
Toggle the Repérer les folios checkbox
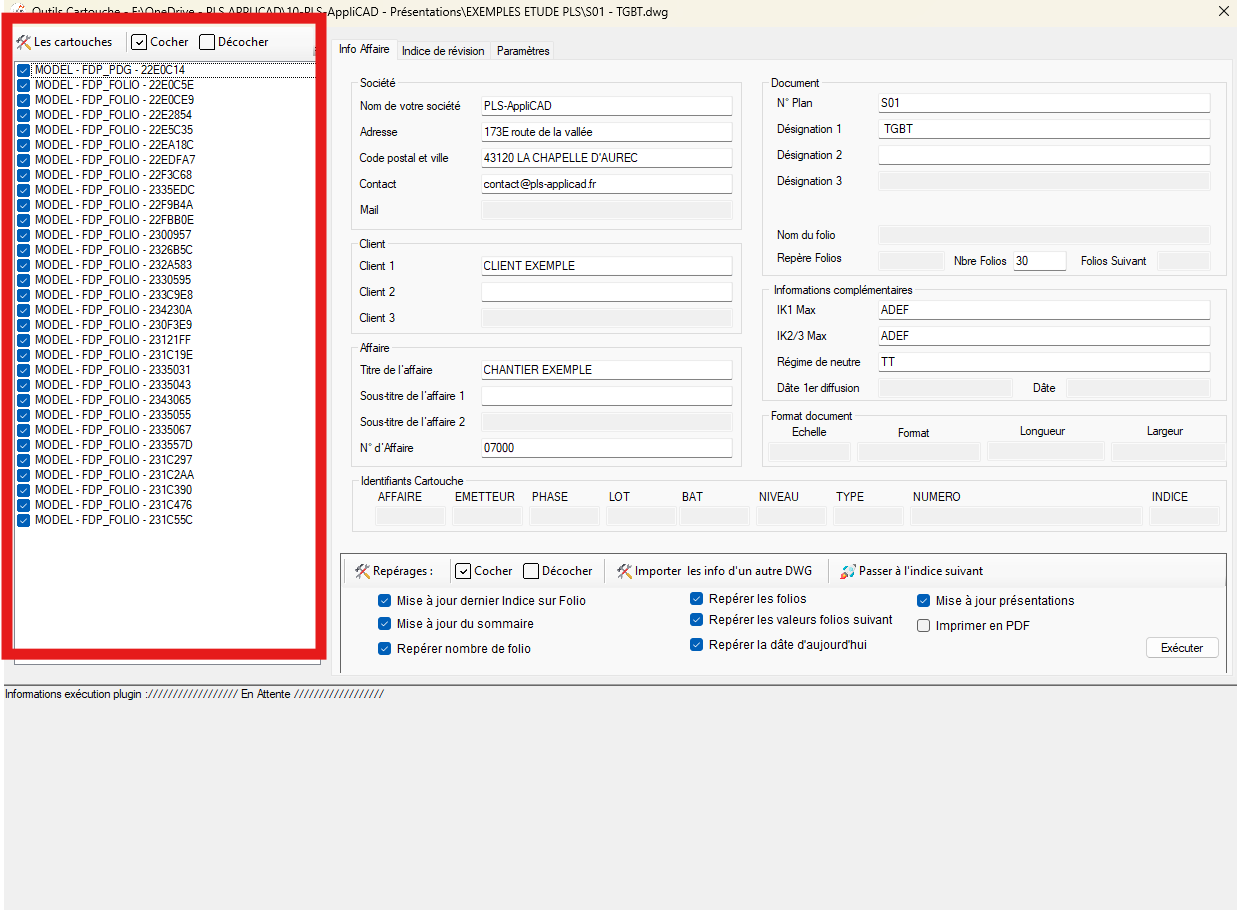click(697, 599)
